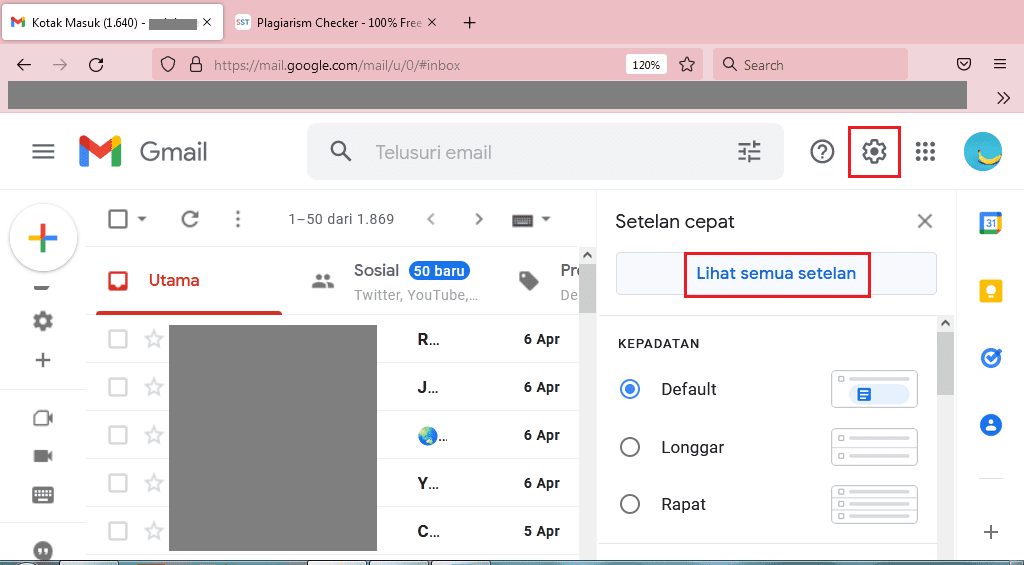Go back in browser history

[24, 65]
